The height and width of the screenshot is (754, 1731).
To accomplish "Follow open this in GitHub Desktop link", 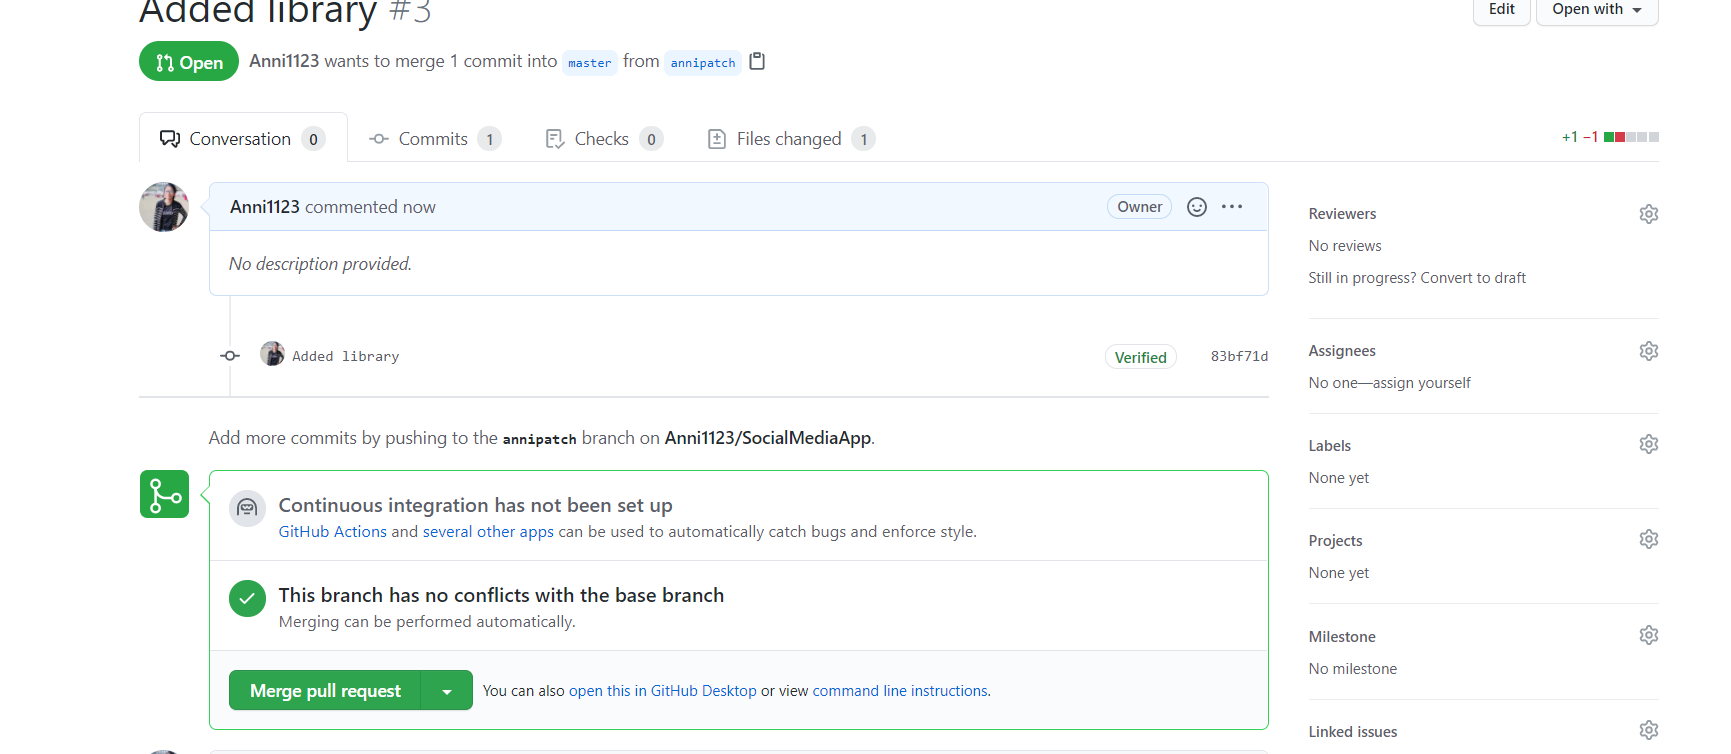I will 663,691.
